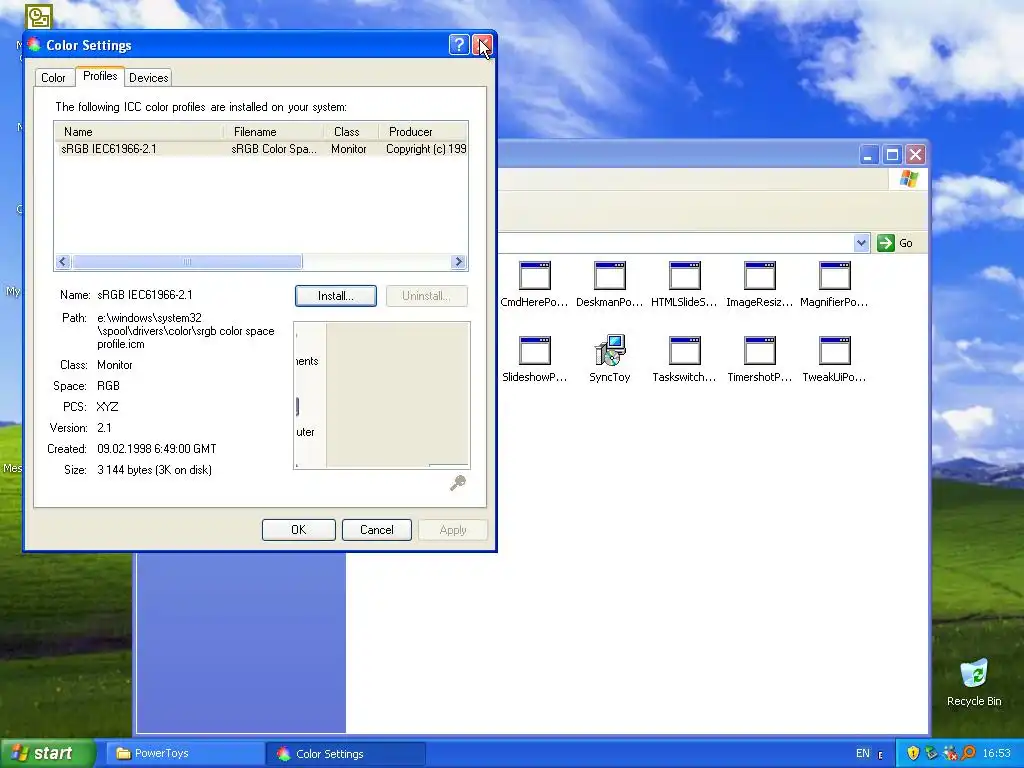
Task: Click the profile list left scroll arrow
Action: tap(63, 262)
